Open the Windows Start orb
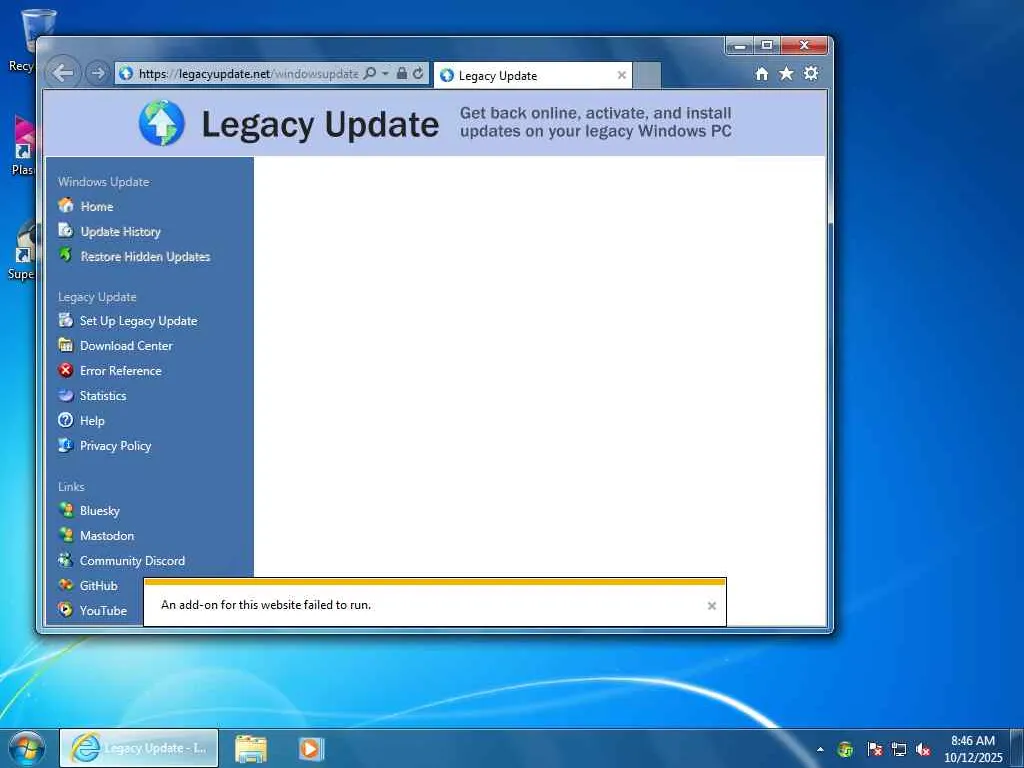The width and height of the screenshot is (1024, 768). [27, 748]
